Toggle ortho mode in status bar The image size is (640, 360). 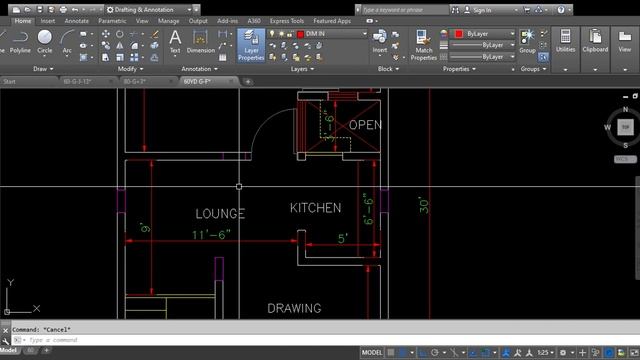(x=423, y=353)
